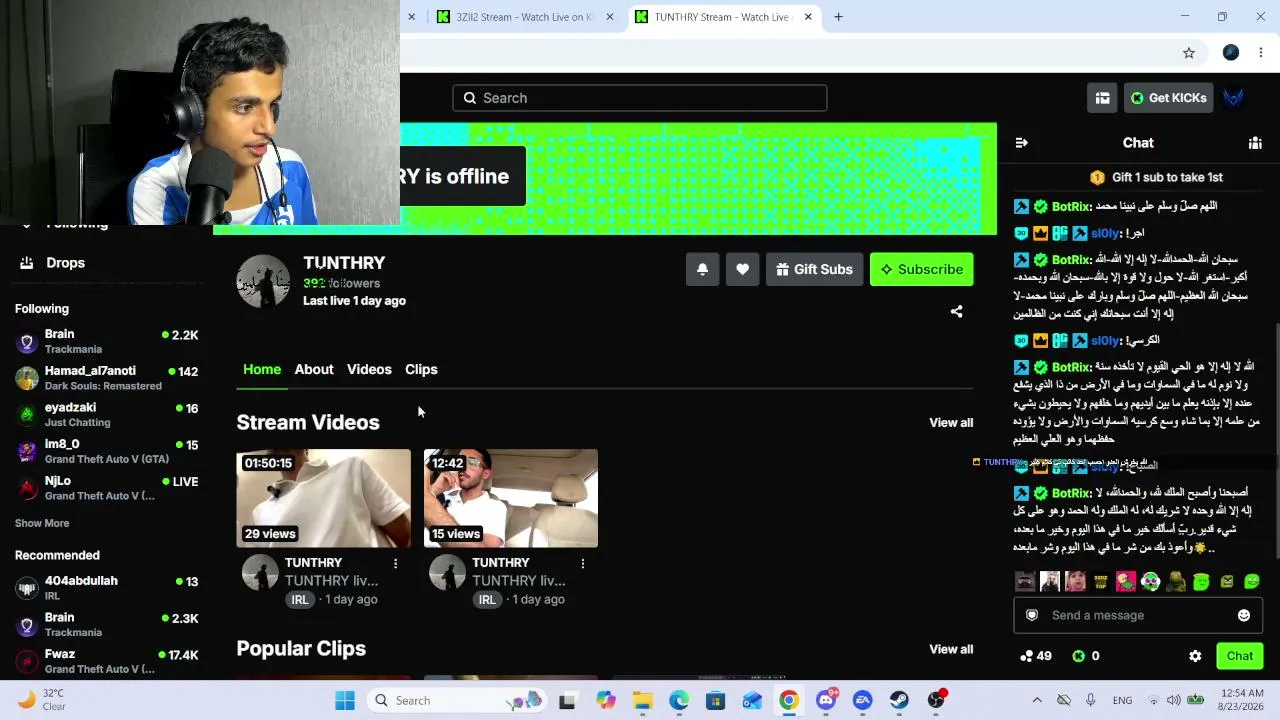This screenshot has height=720, width=1280.
Task: Toggle the microphone tray icon
Action: (x=1090, y=700)
